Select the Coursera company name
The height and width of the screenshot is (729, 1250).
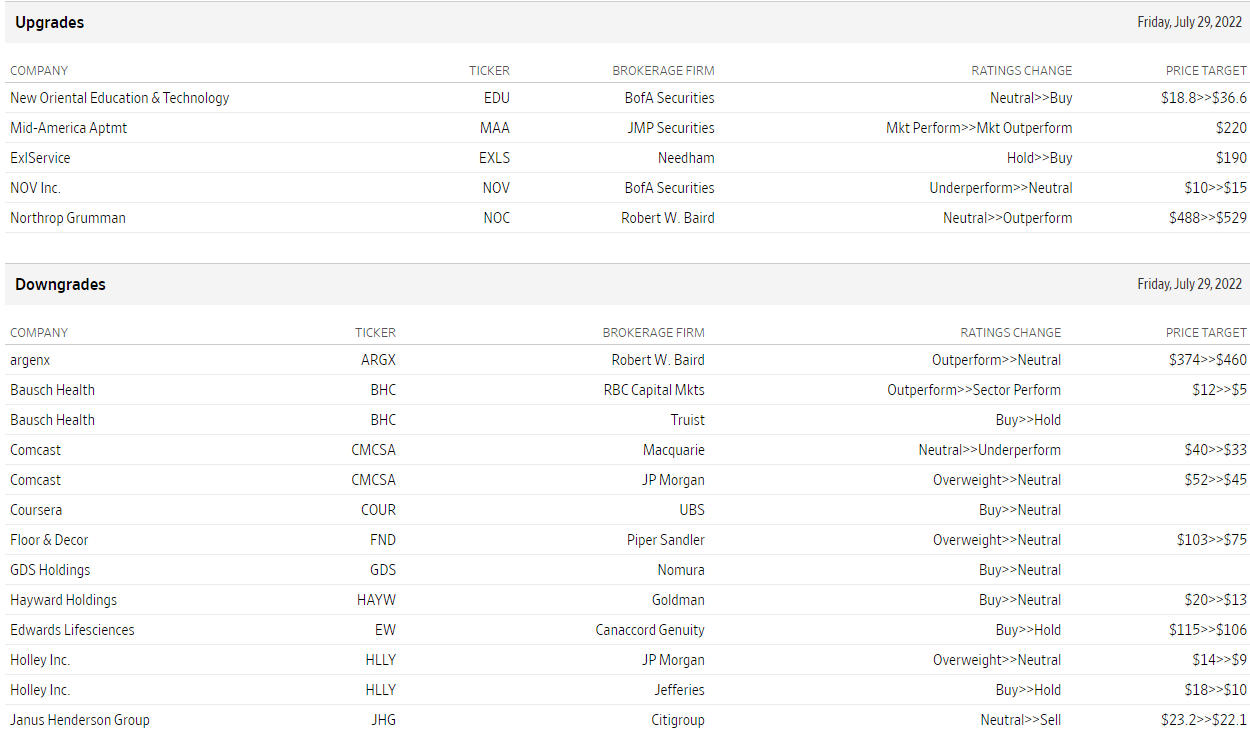click(36, 510)
